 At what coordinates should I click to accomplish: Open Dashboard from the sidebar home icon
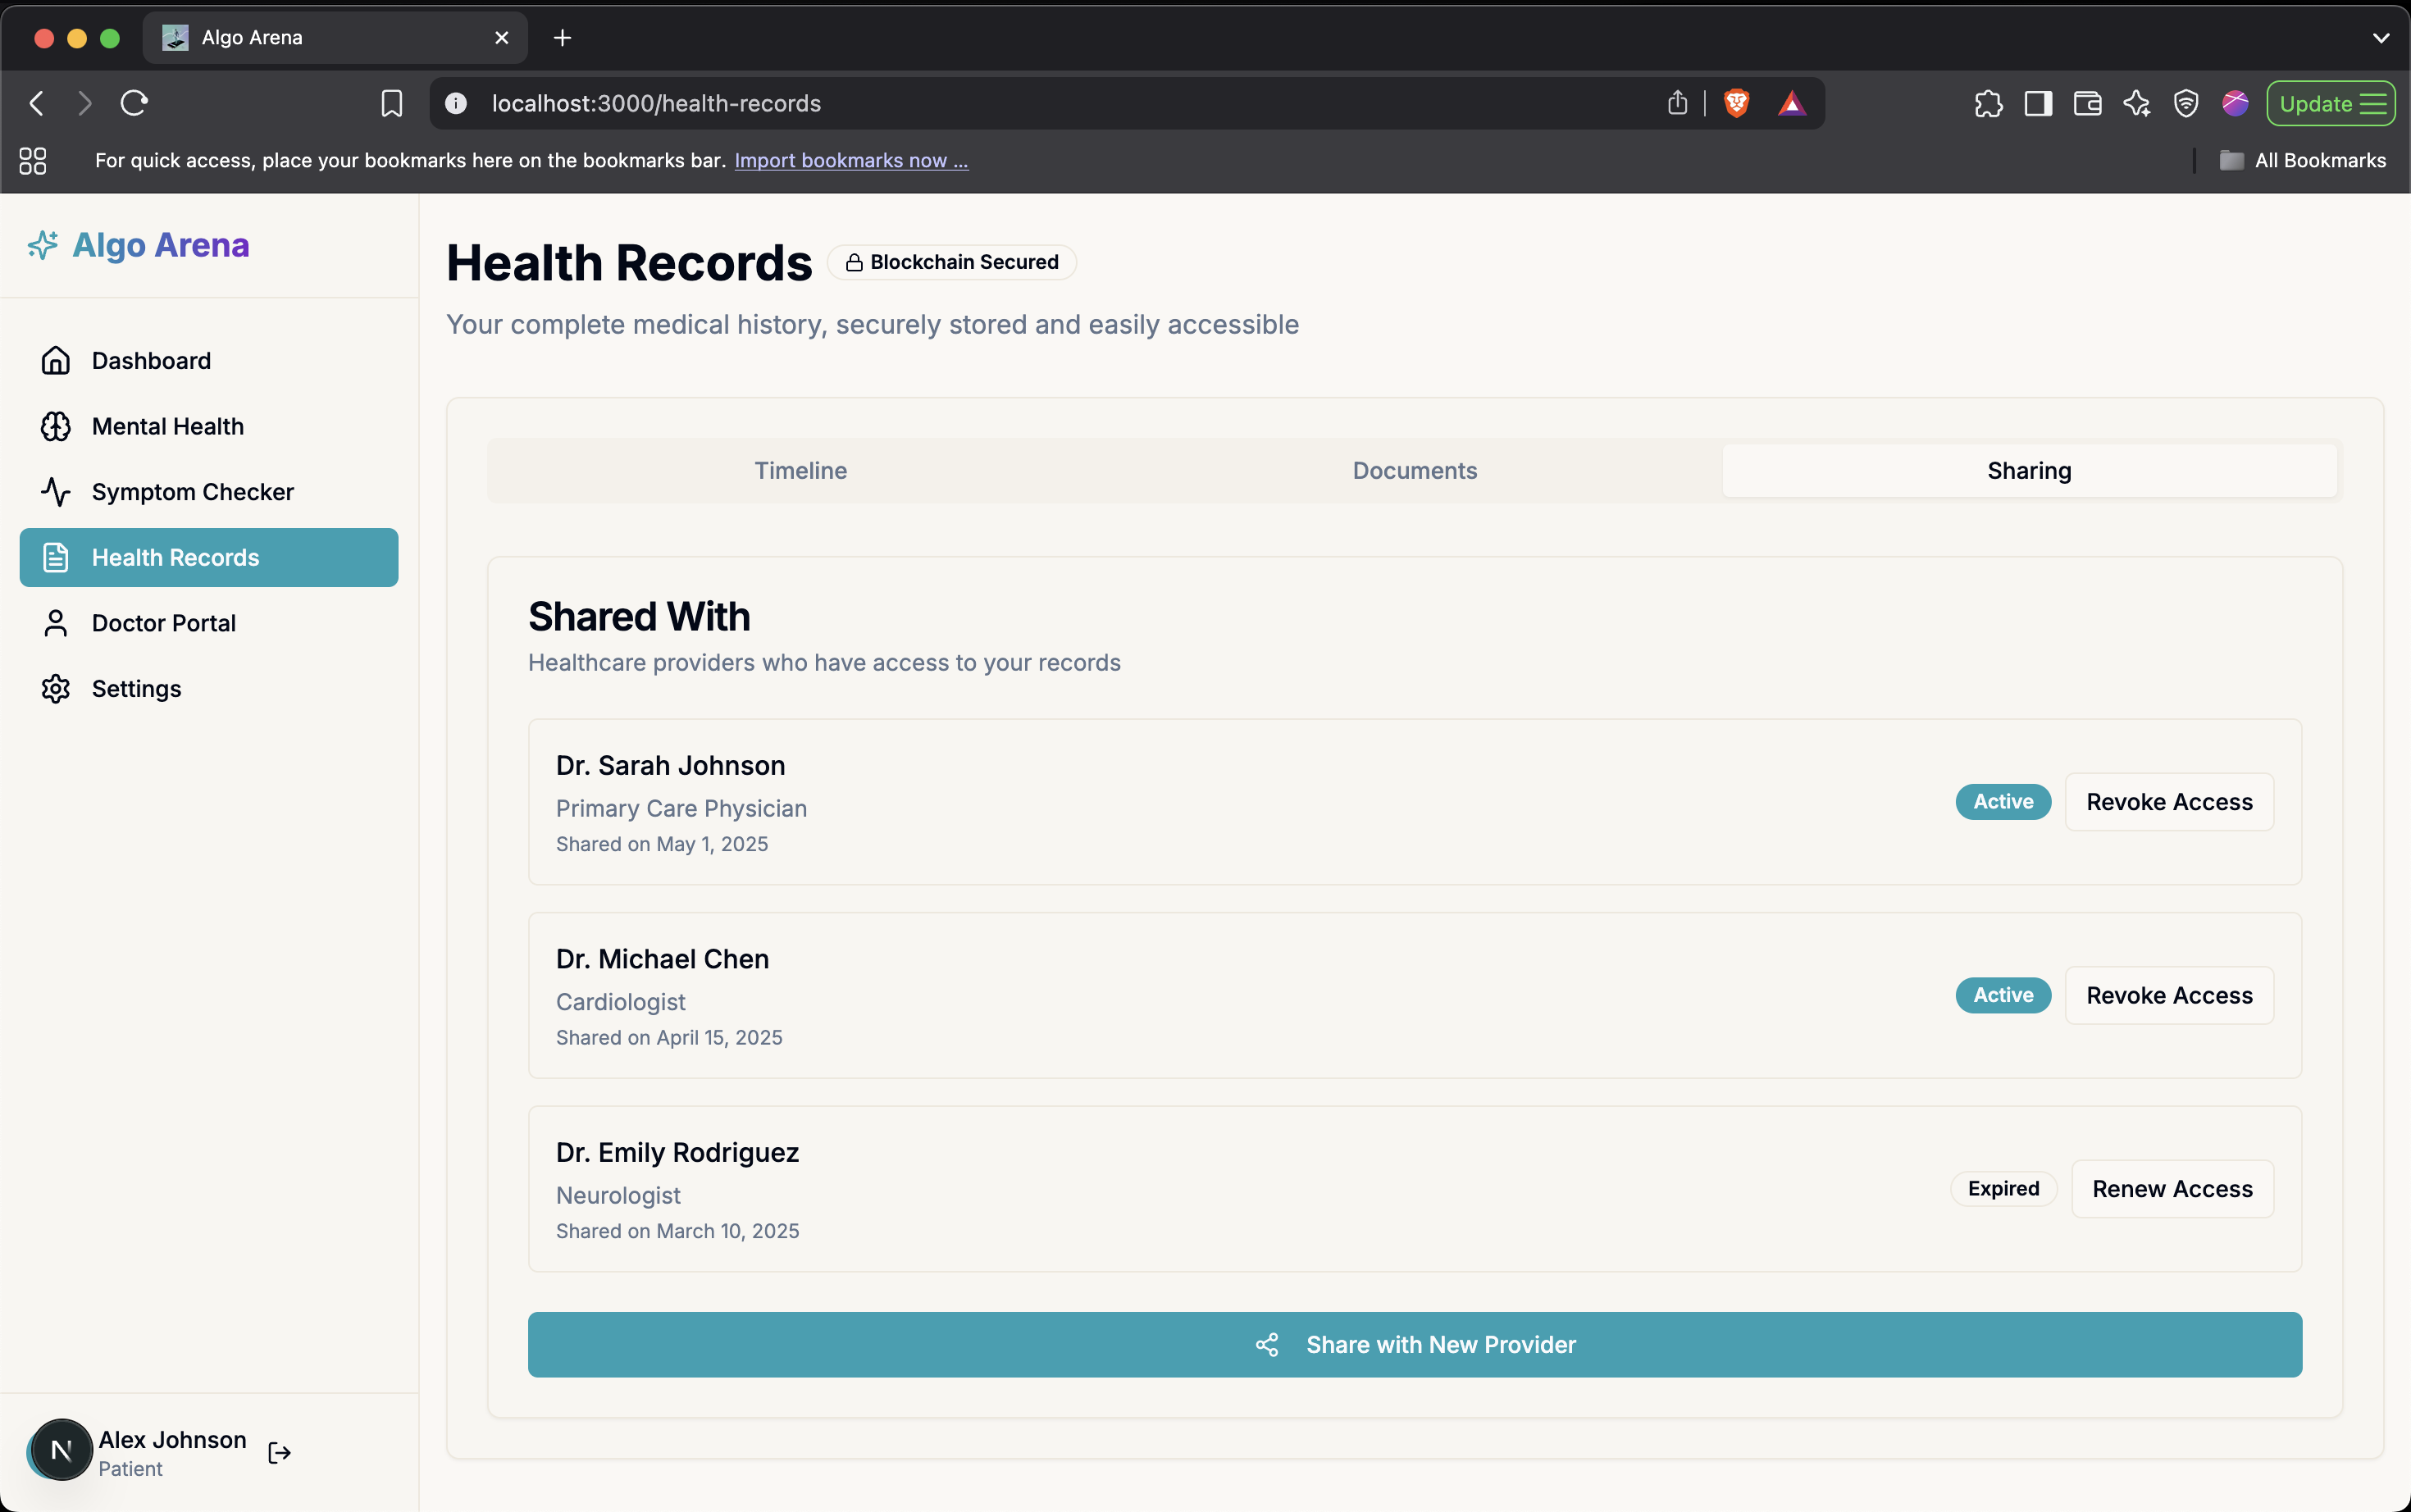[x=56, y=361]
